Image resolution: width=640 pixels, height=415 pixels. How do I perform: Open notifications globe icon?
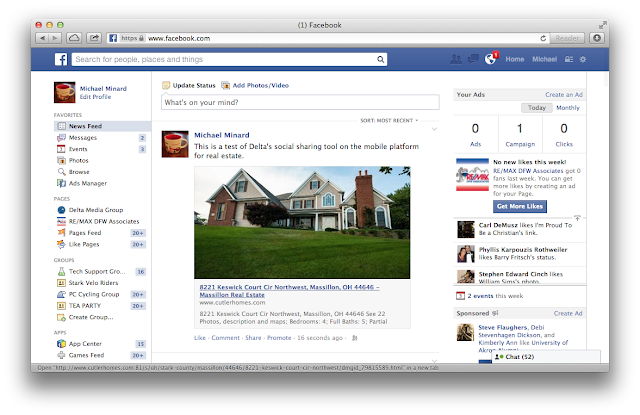click(491, 59)
